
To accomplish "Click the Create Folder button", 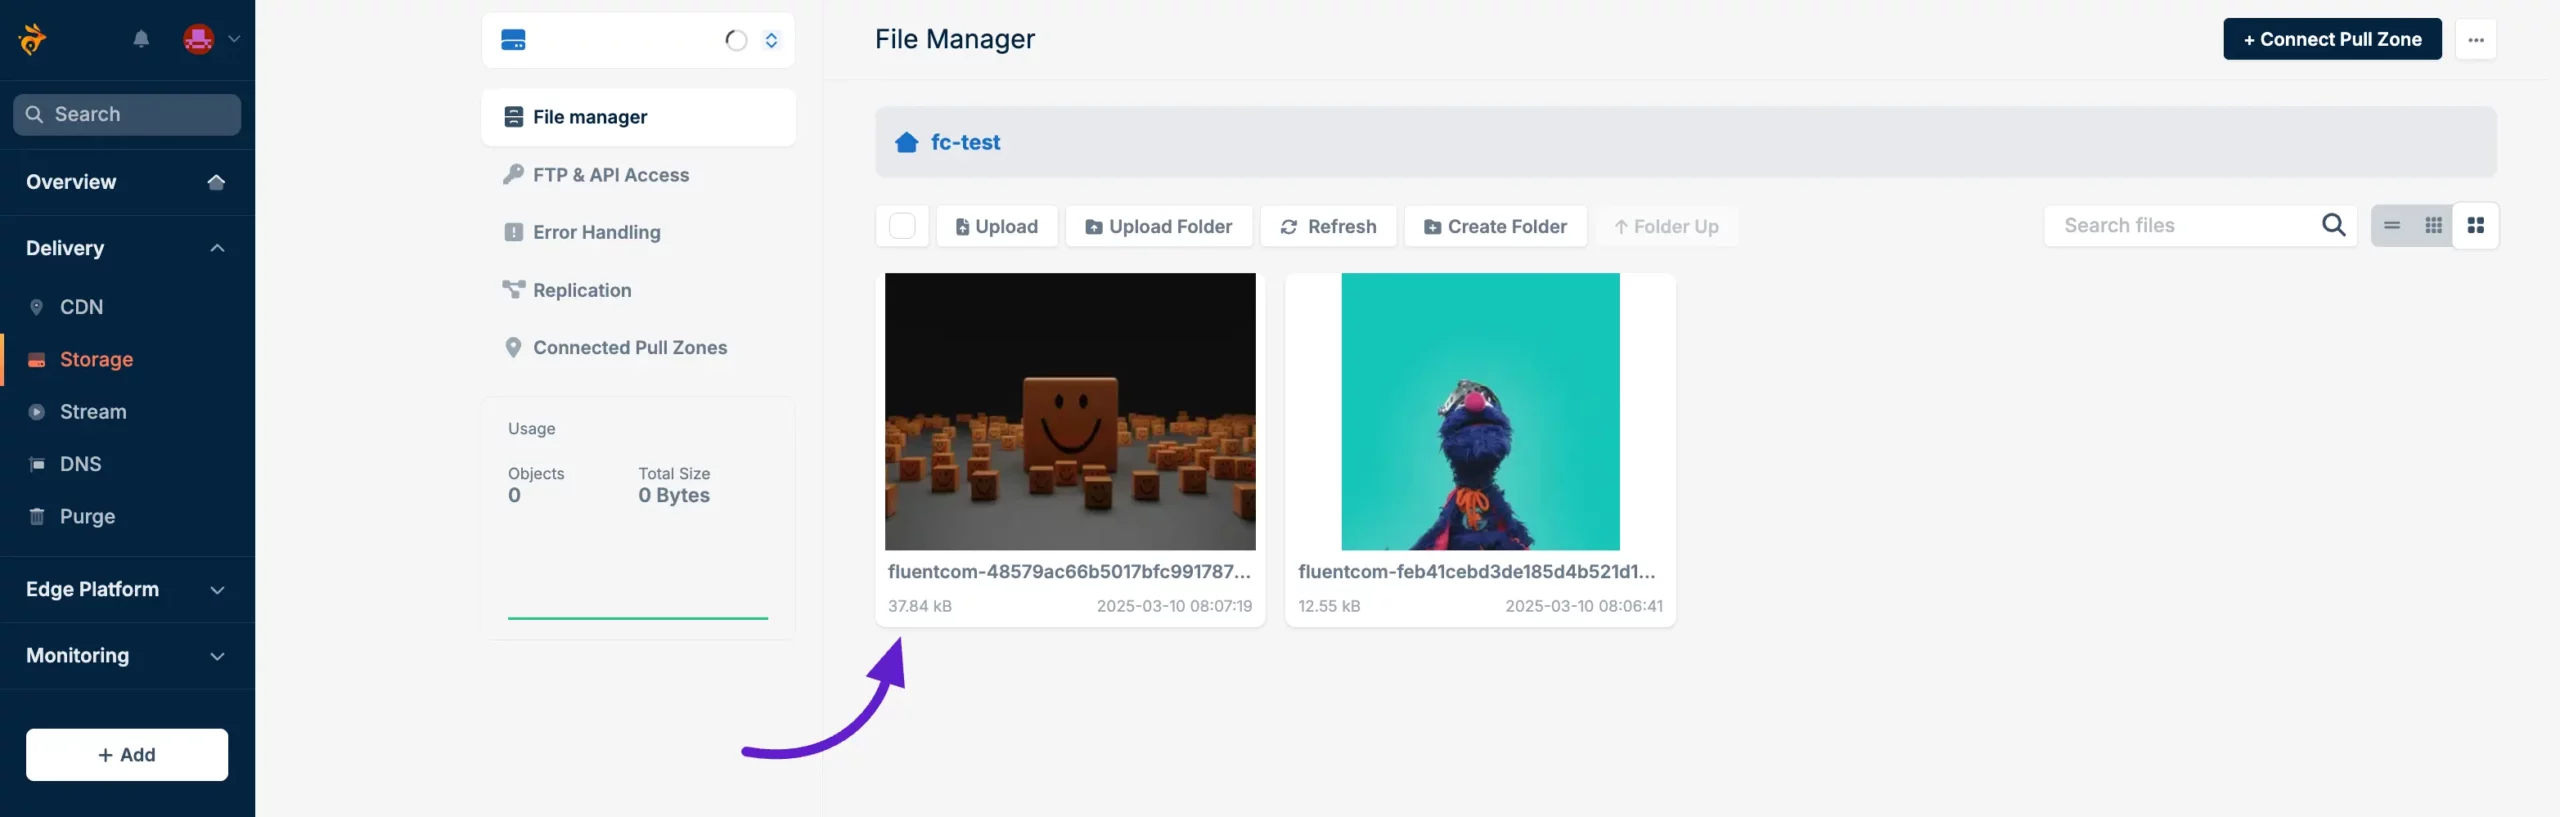I will pos(1495,226).
